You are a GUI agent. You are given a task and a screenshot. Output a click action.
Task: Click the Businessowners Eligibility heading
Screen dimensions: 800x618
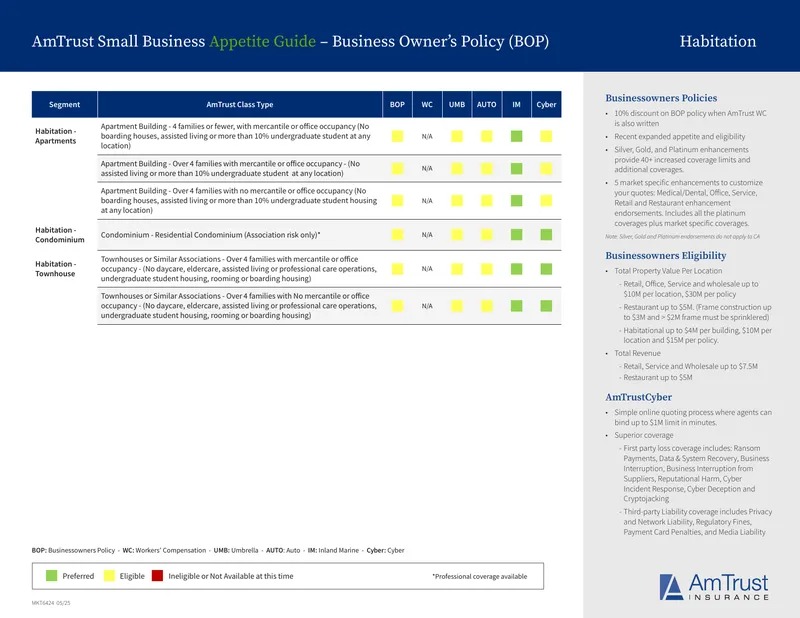[666, 256]
